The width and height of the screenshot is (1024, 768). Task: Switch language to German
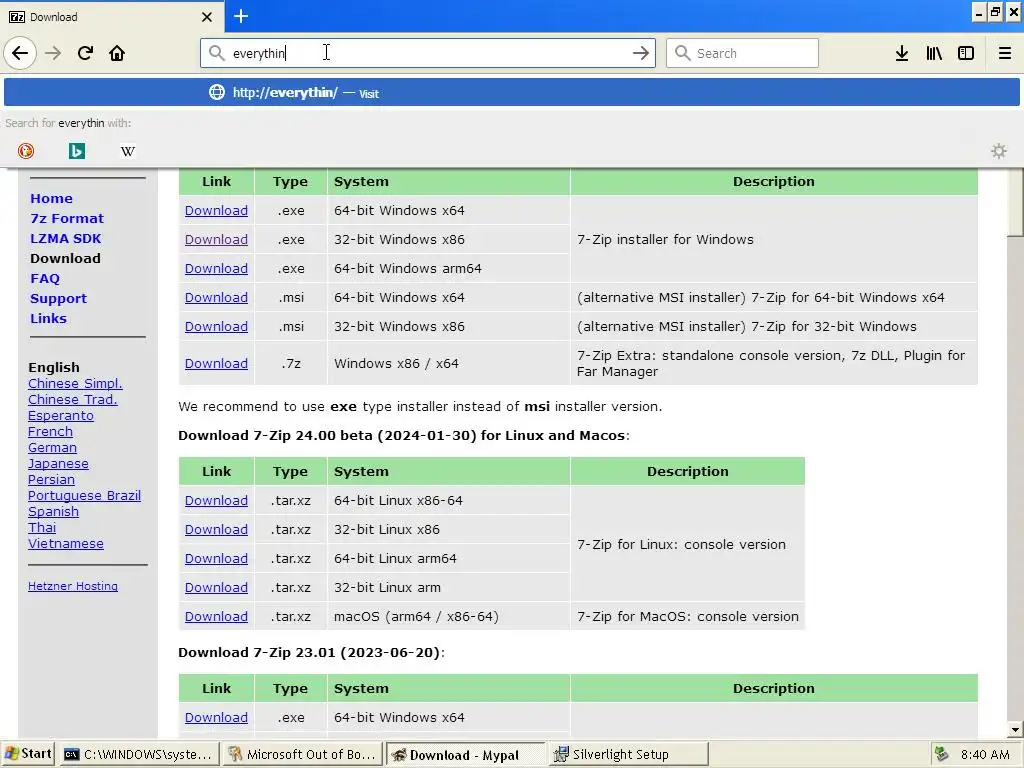(52, 447)
